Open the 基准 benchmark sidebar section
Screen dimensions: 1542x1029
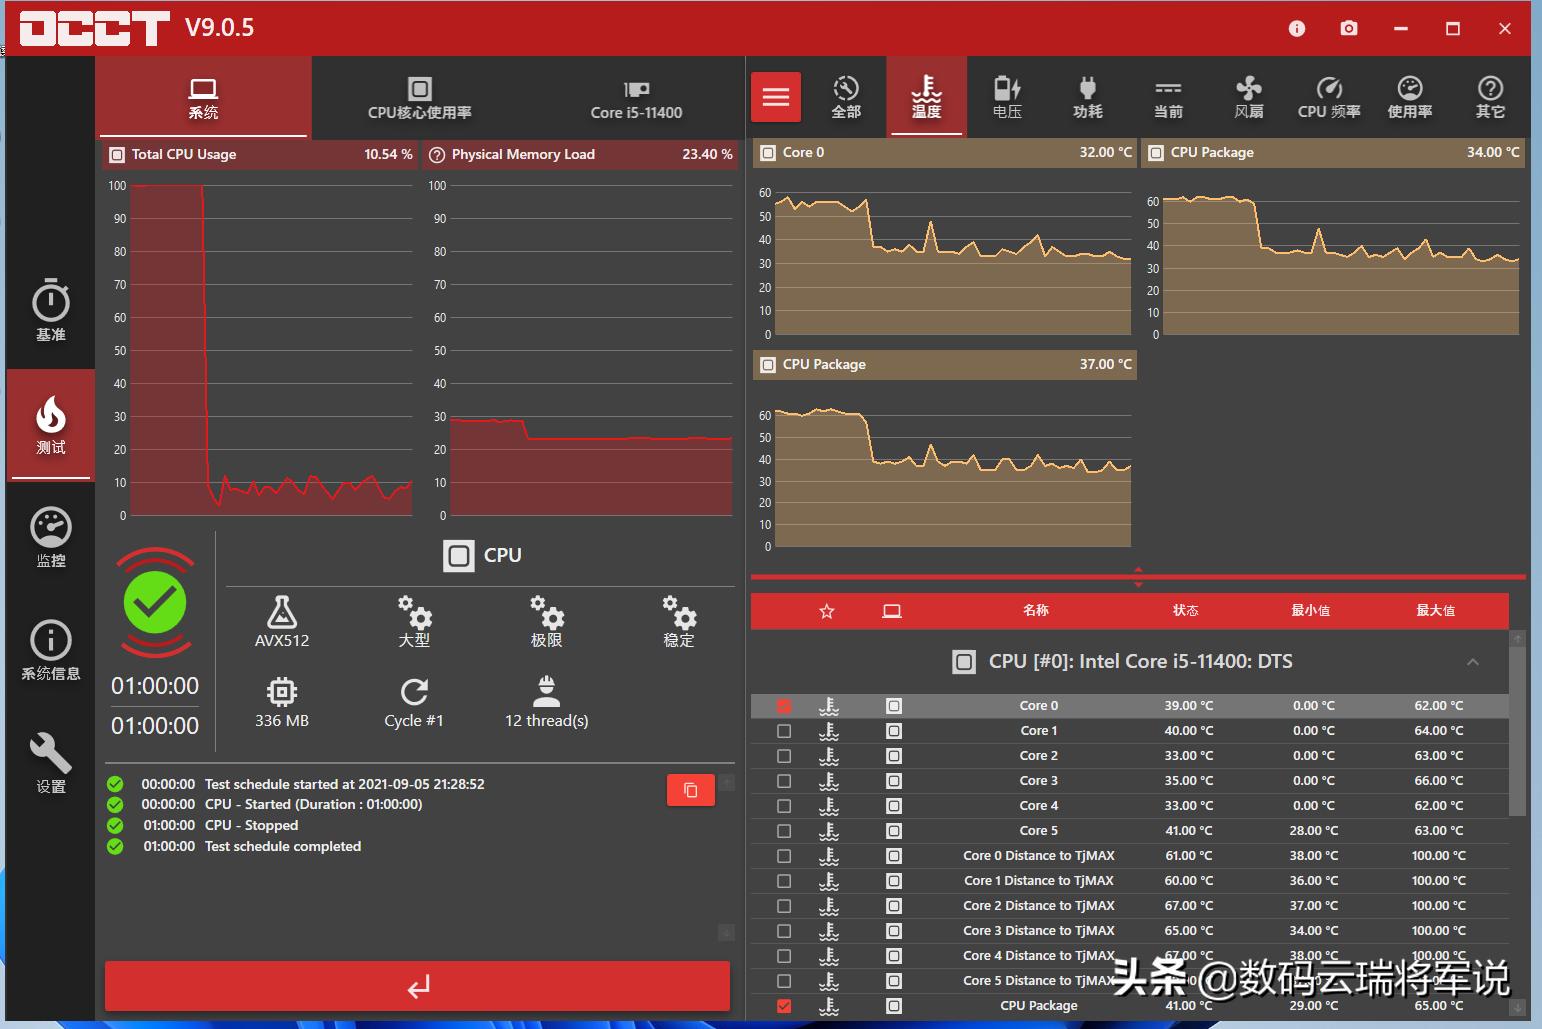[x=51, y=311]
